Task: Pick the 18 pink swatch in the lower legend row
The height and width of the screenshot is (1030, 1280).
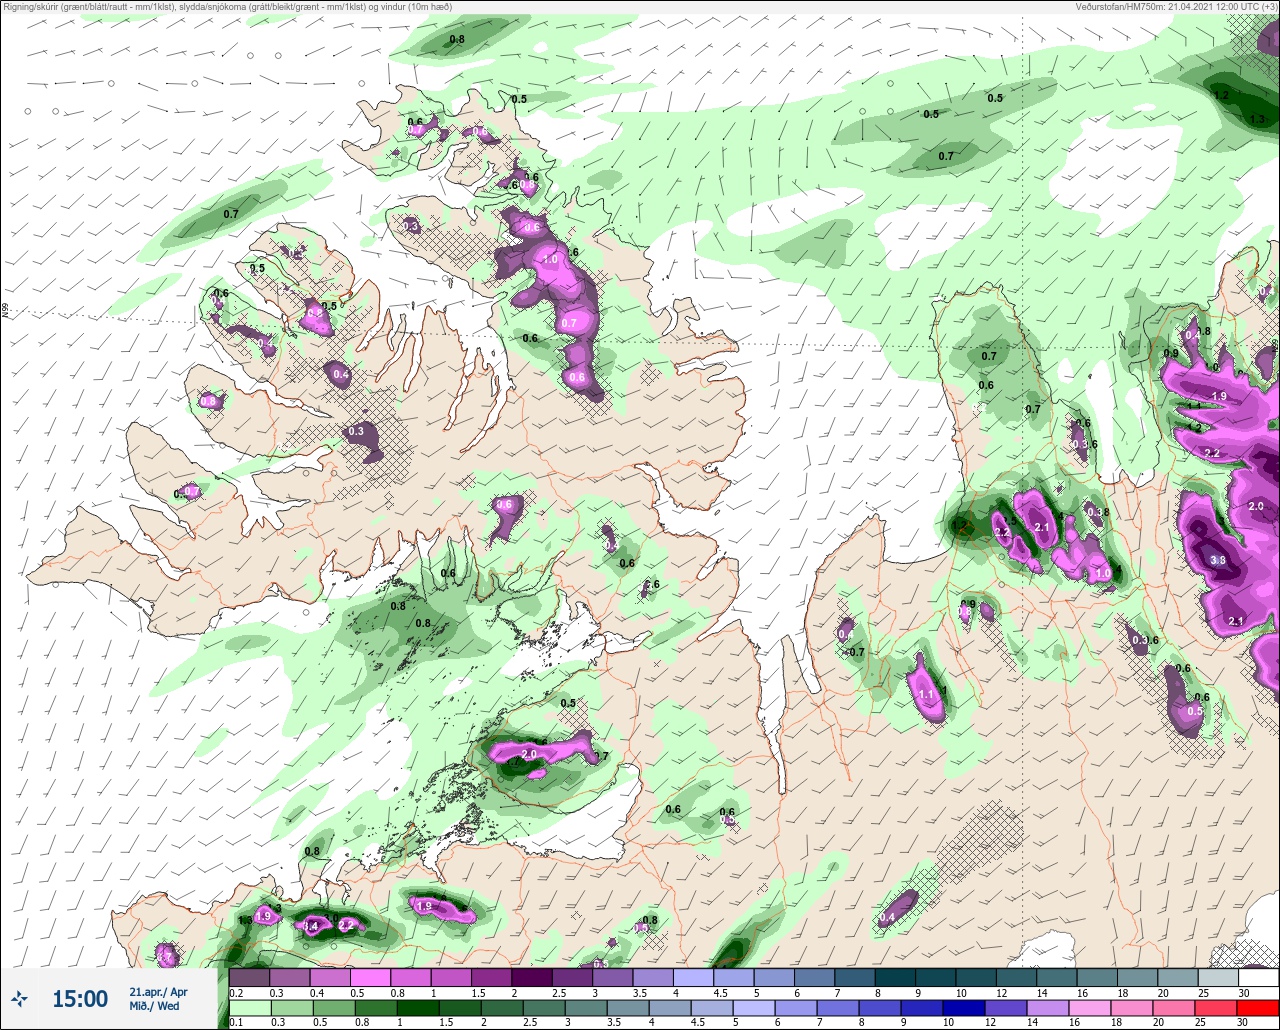Action: tap(1132, 1008)
